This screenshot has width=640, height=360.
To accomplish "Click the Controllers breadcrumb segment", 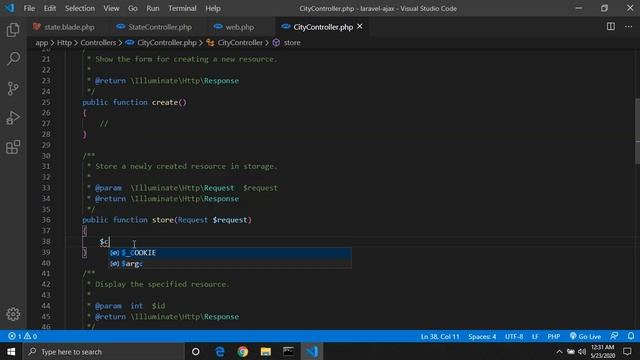I will point(98,42).
